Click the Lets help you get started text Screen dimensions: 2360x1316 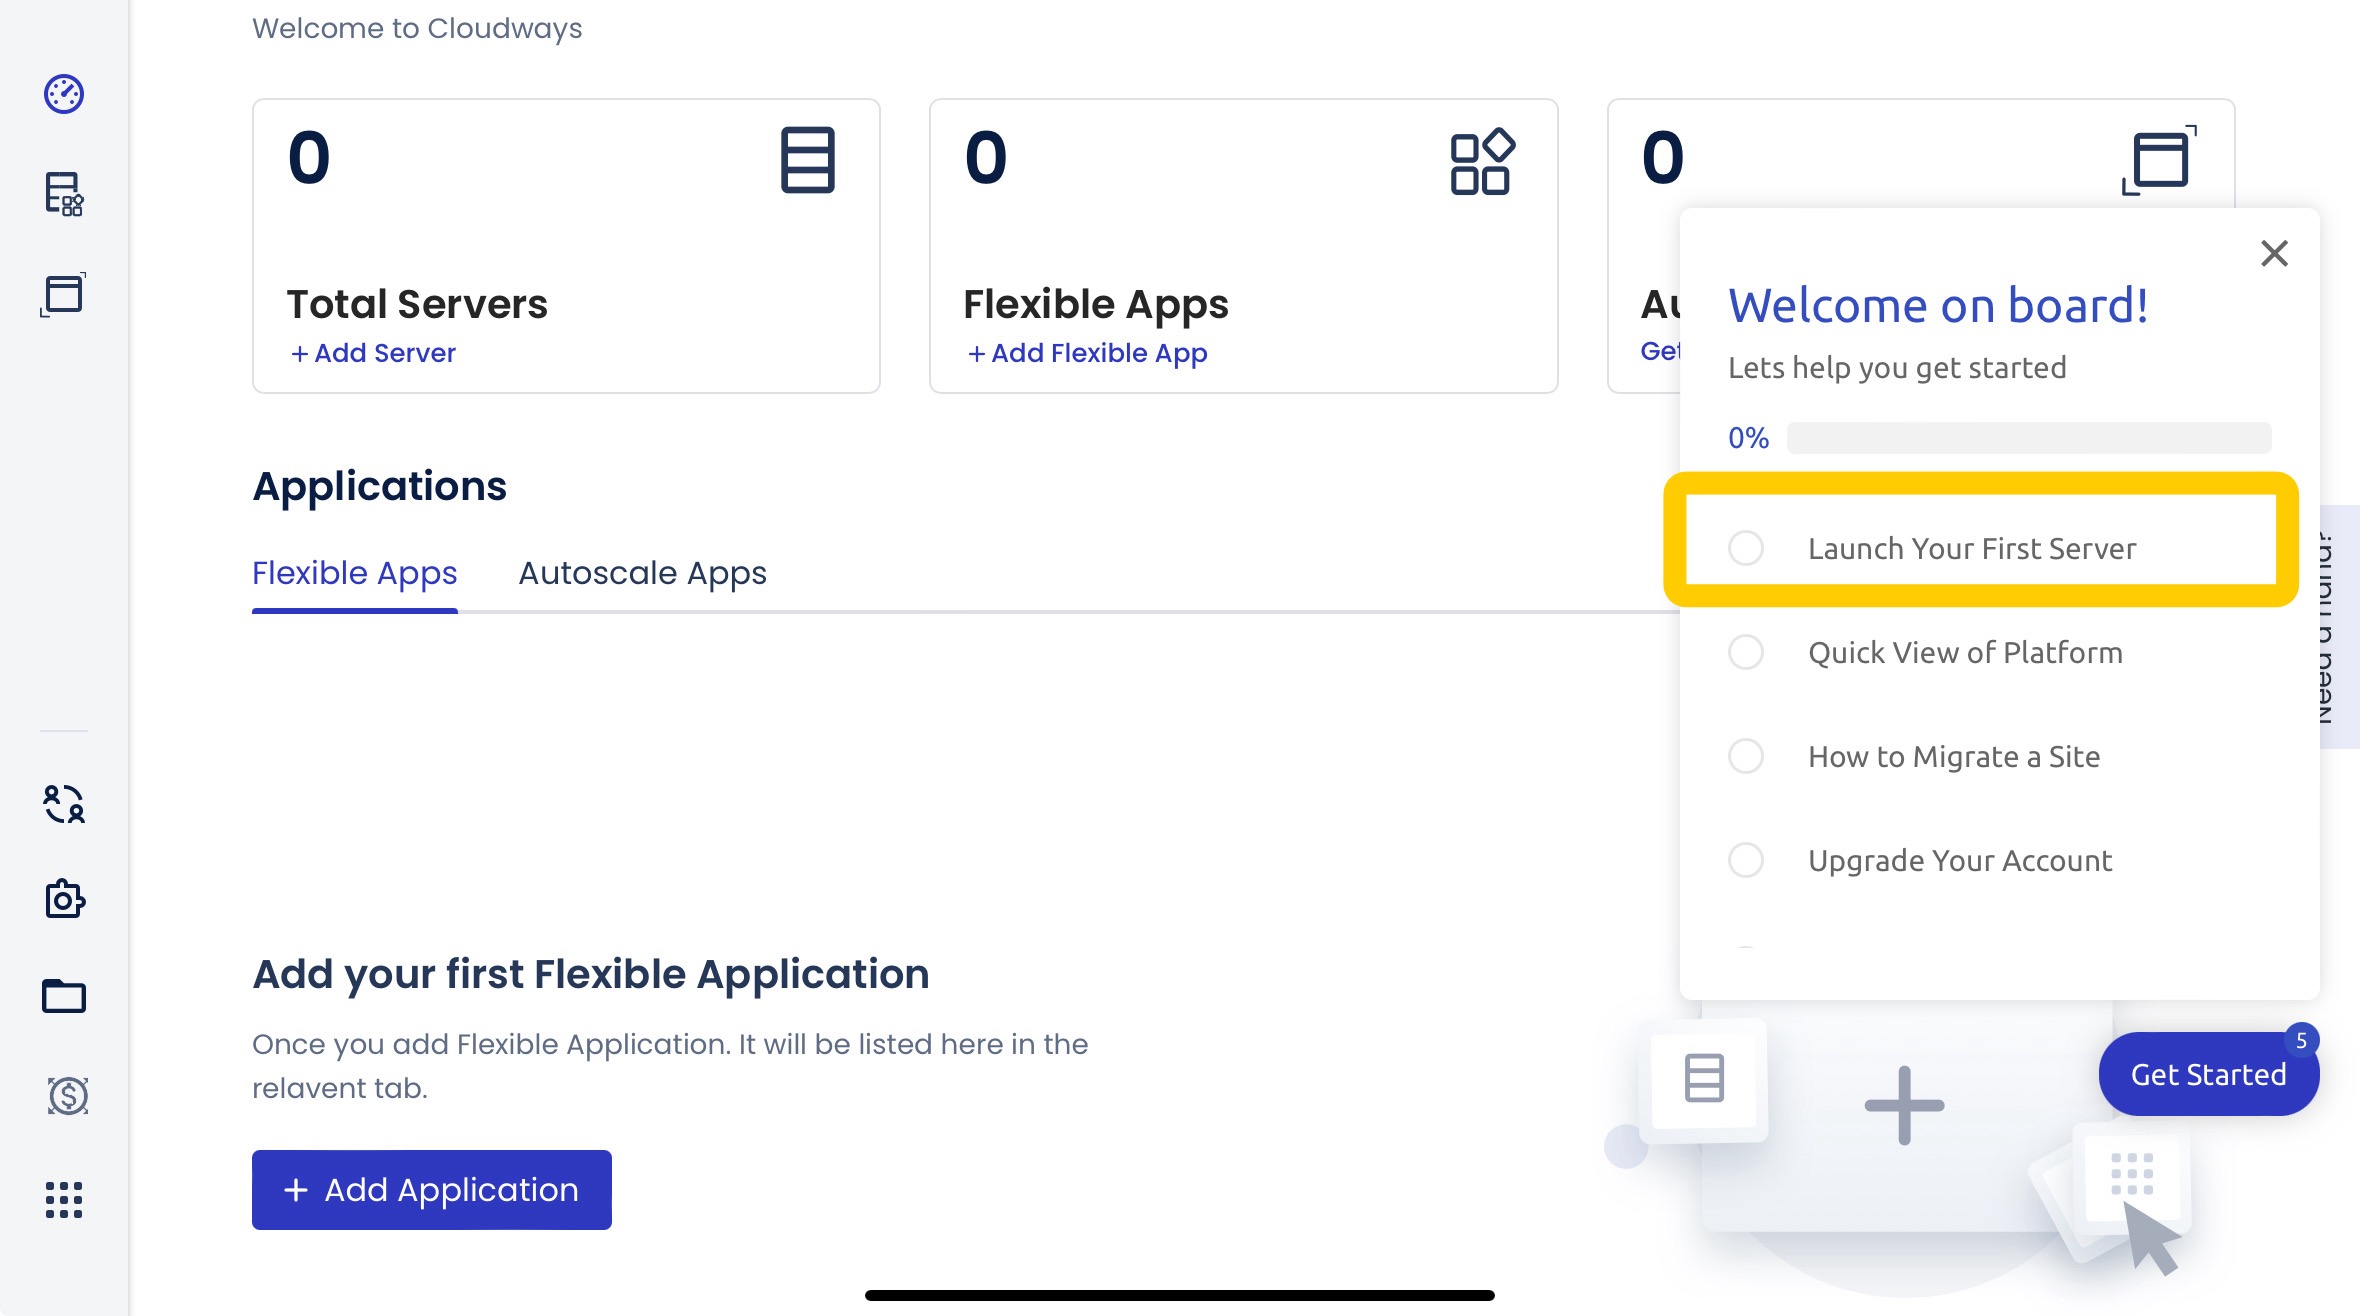tap(1897, 368)
